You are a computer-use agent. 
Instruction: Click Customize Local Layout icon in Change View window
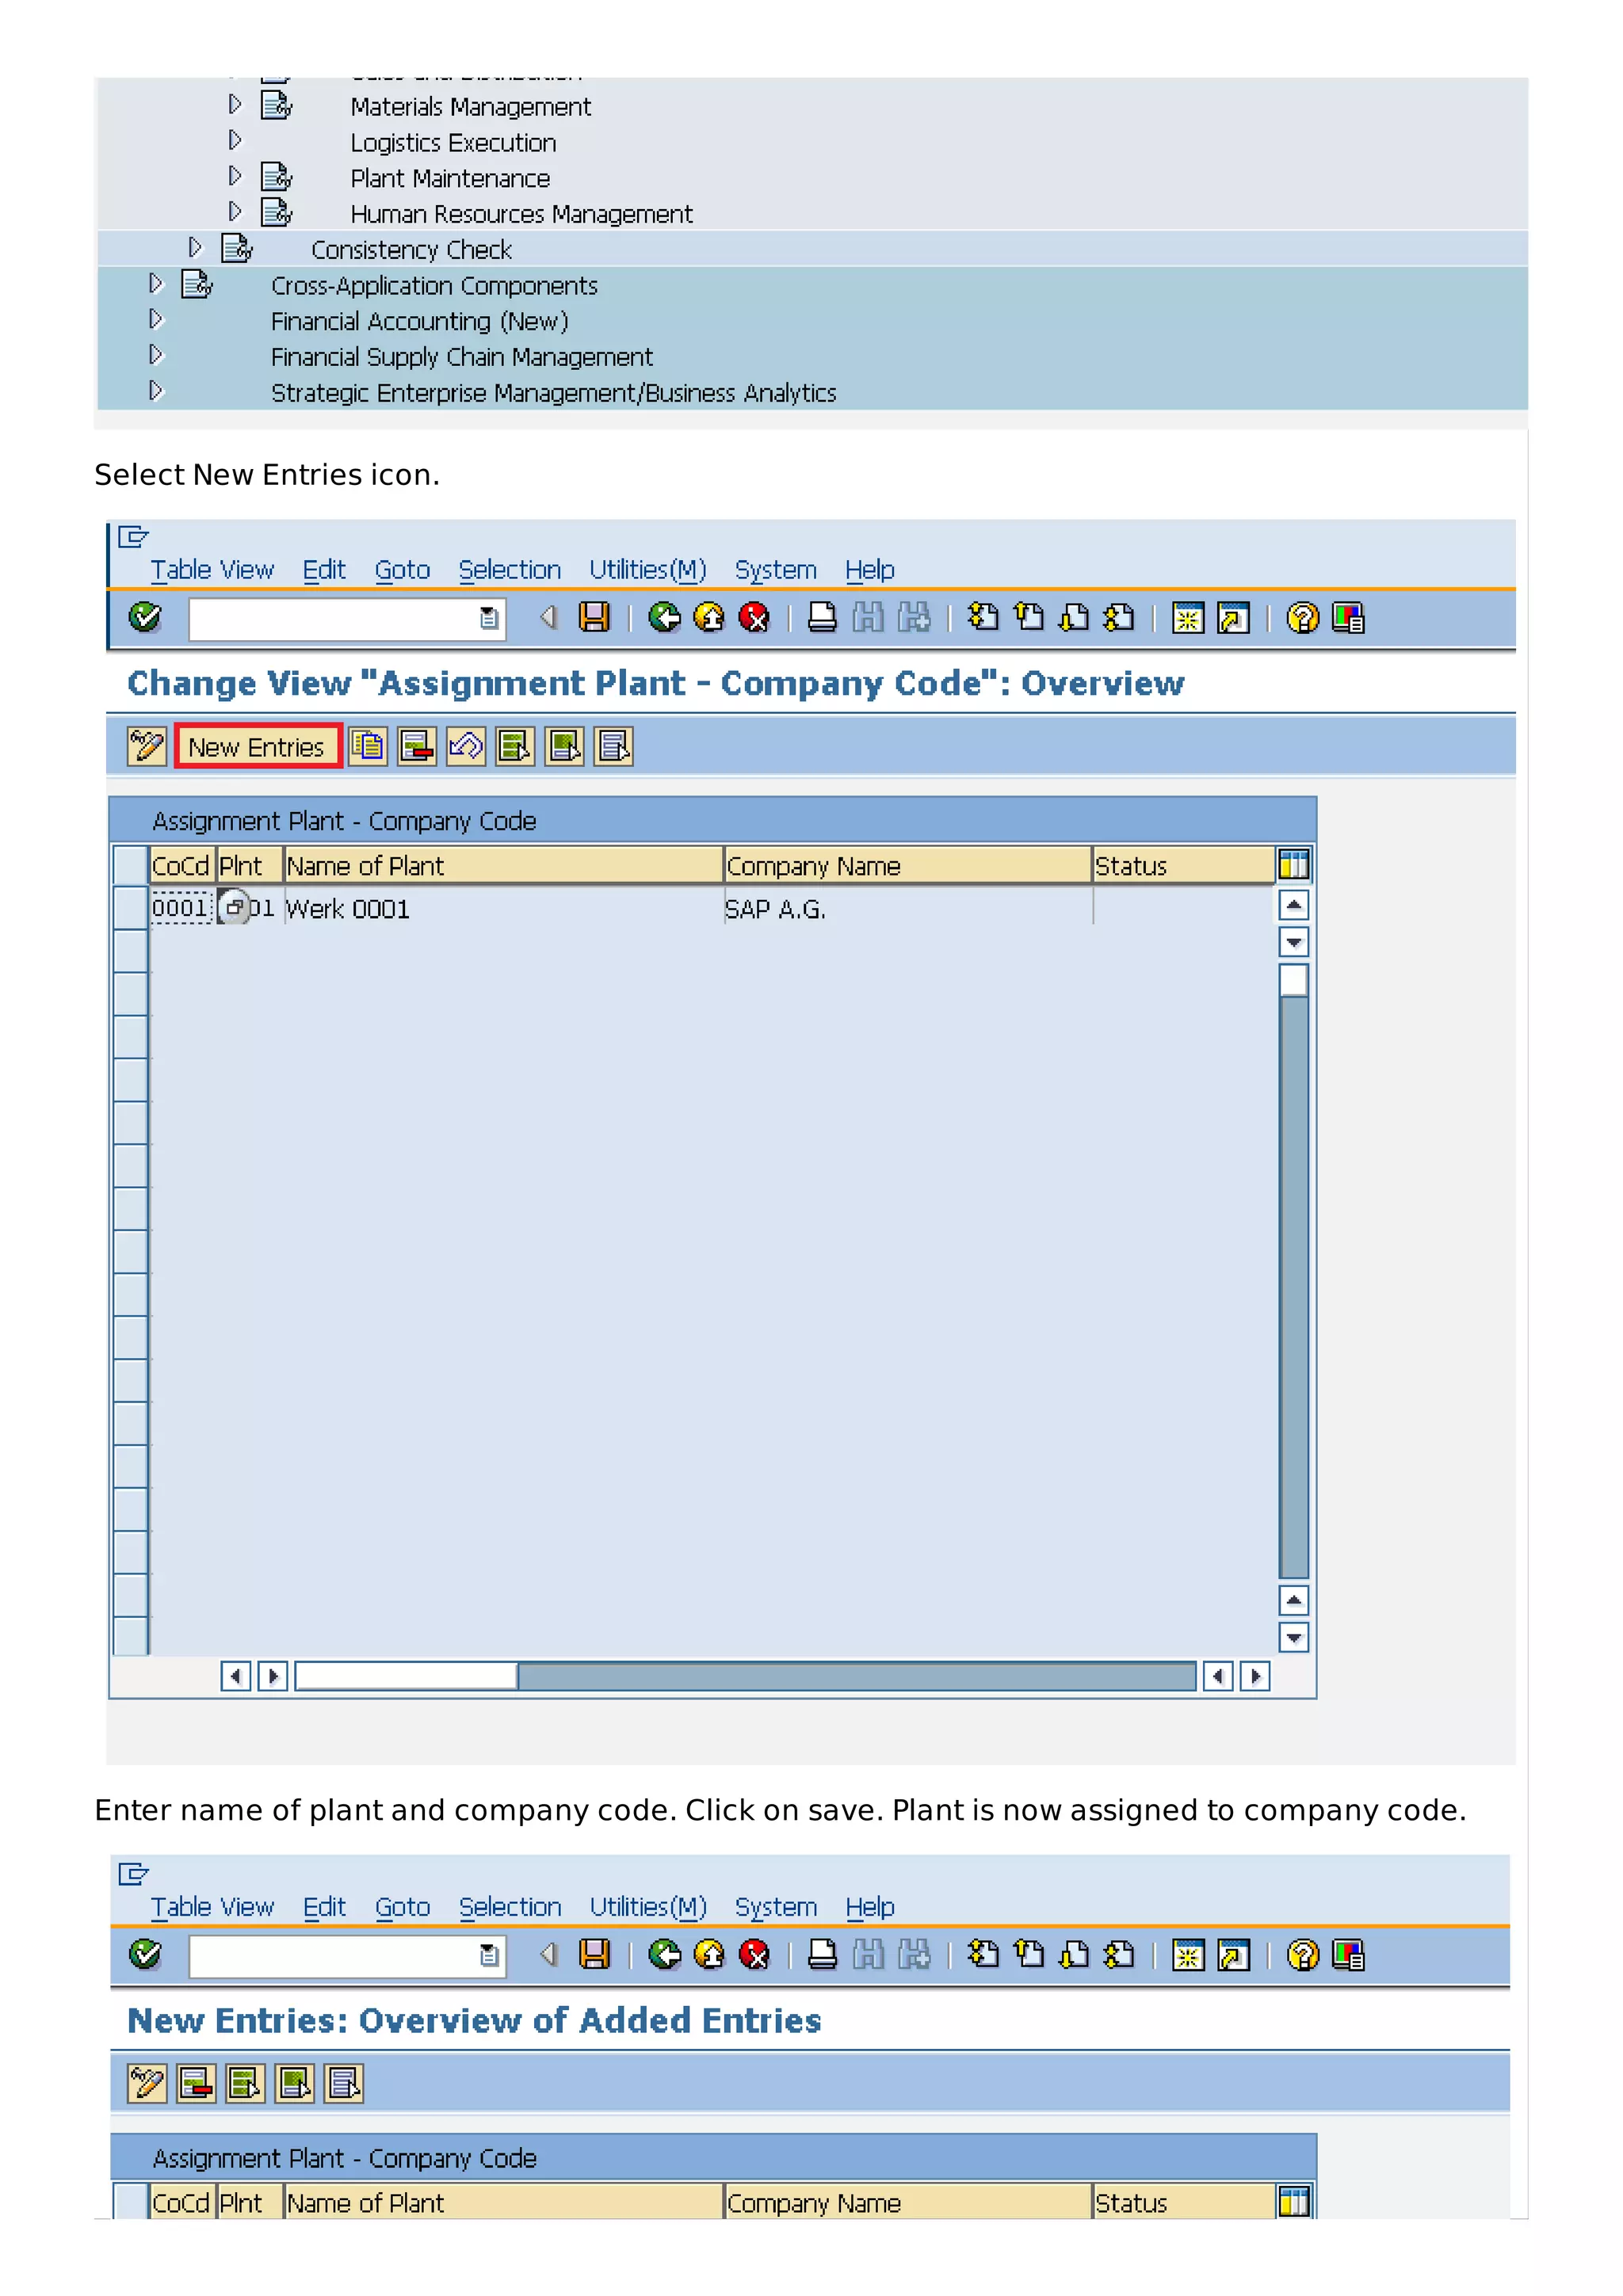(1347, 618)
